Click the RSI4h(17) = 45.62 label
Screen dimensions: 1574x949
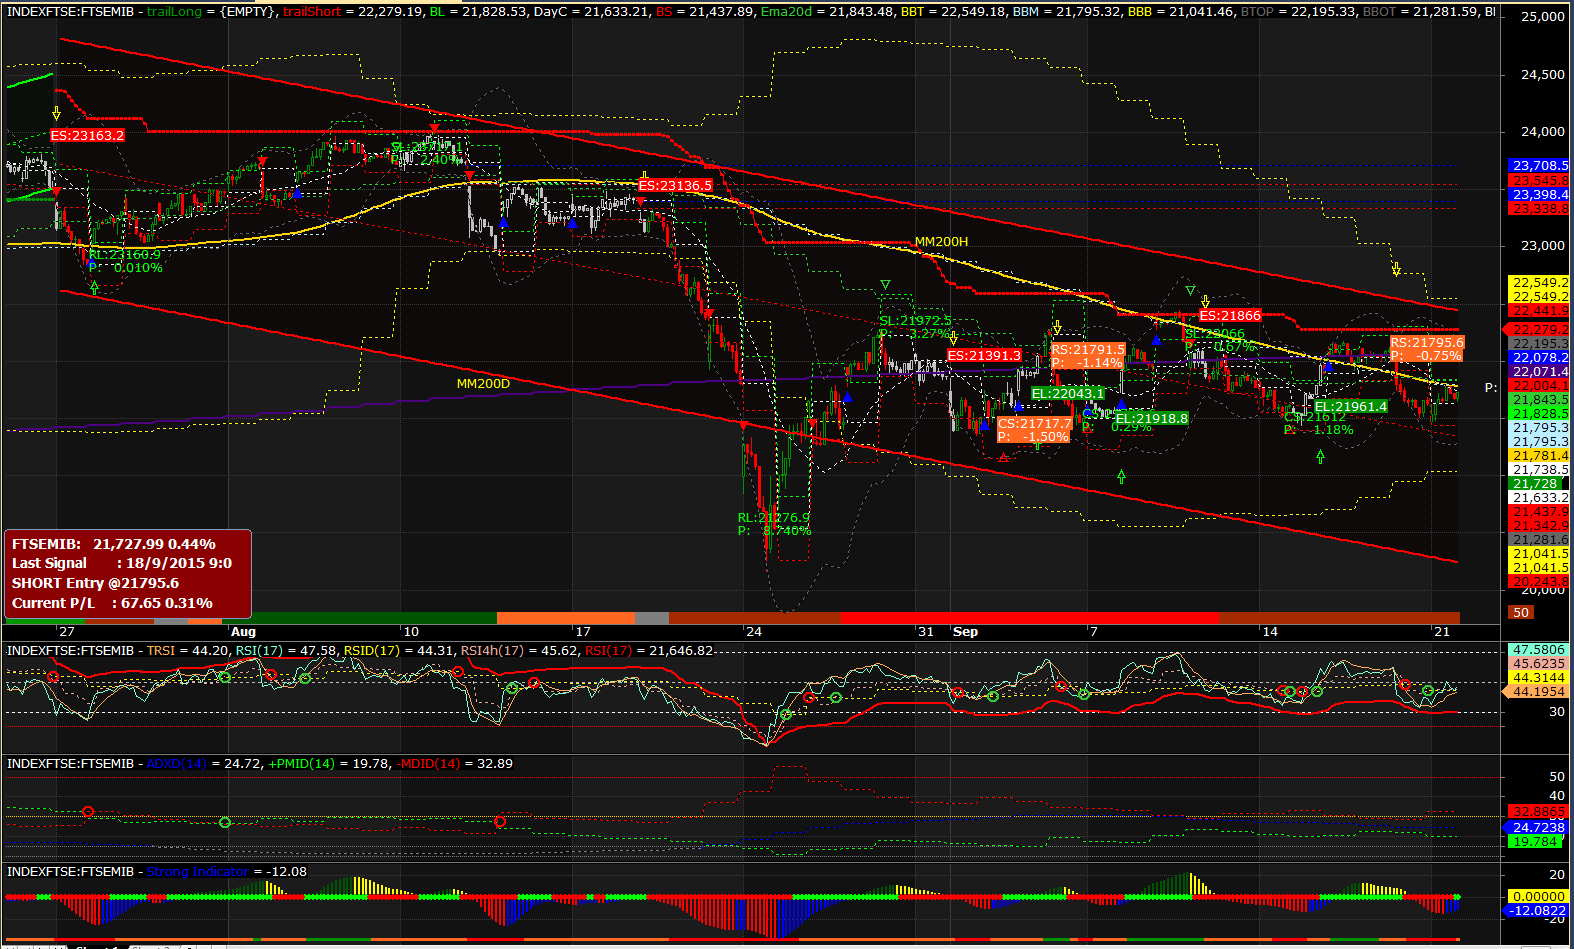click(520, 650)
